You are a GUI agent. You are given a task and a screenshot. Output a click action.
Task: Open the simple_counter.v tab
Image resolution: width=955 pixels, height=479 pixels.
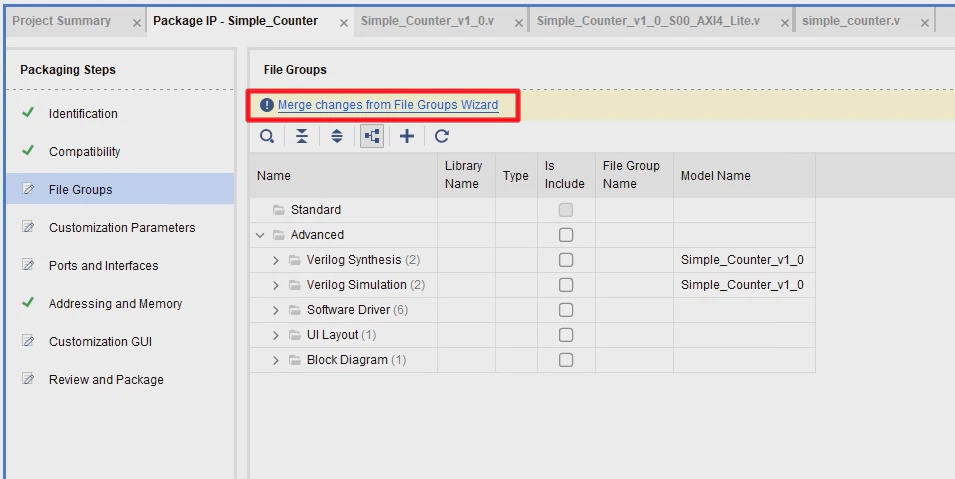tap(850, 21)
